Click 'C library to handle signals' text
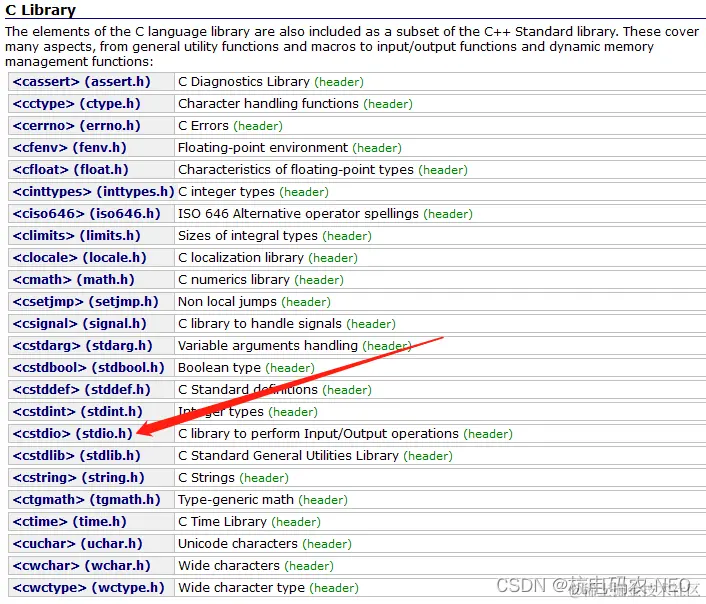The image size is (706, 604). click(260, 324)
